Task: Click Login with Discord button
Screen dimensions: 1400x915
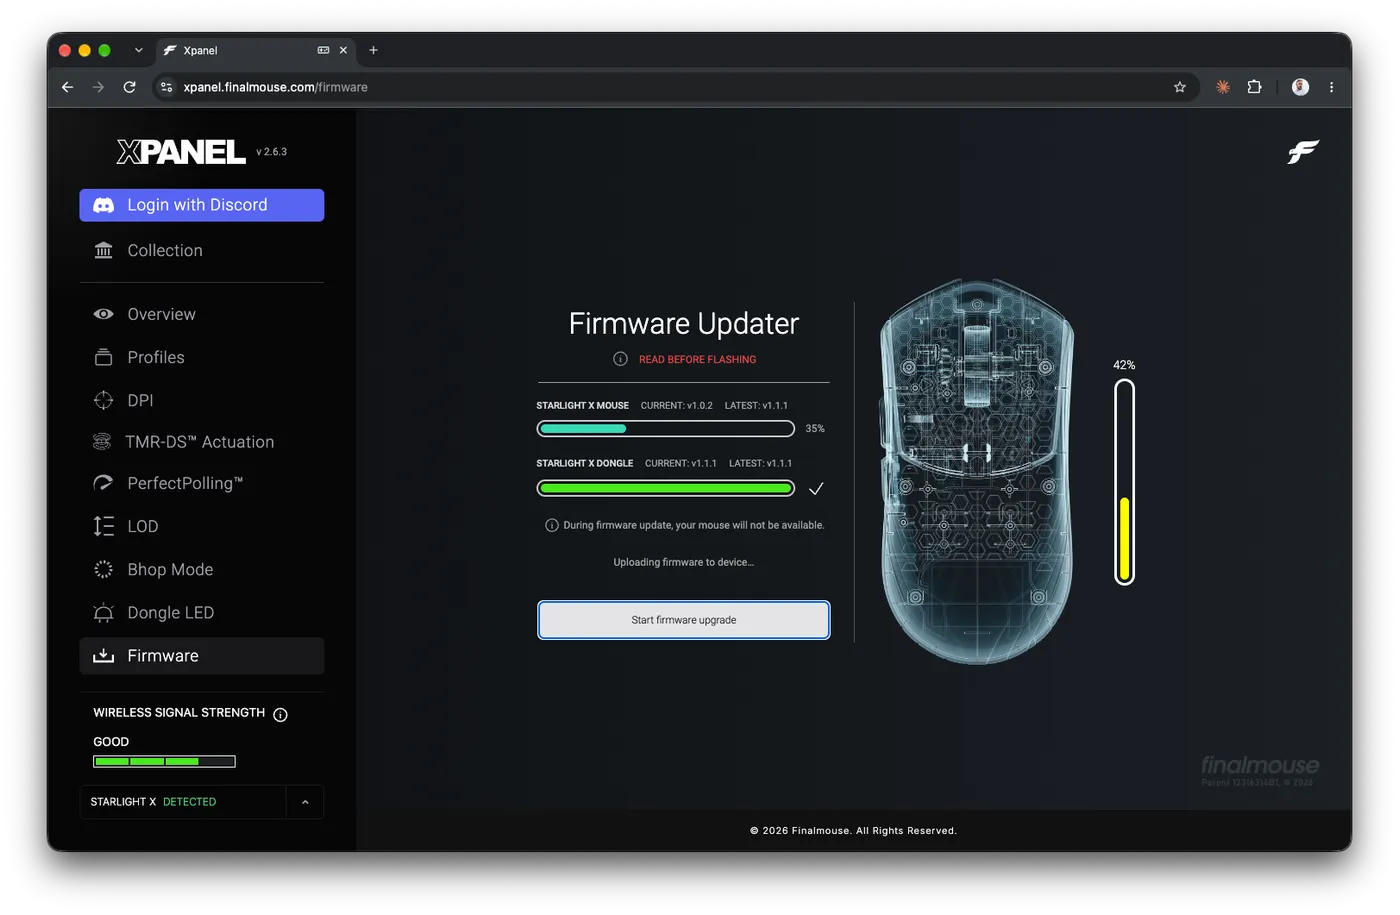Action: tap(202, 205)
